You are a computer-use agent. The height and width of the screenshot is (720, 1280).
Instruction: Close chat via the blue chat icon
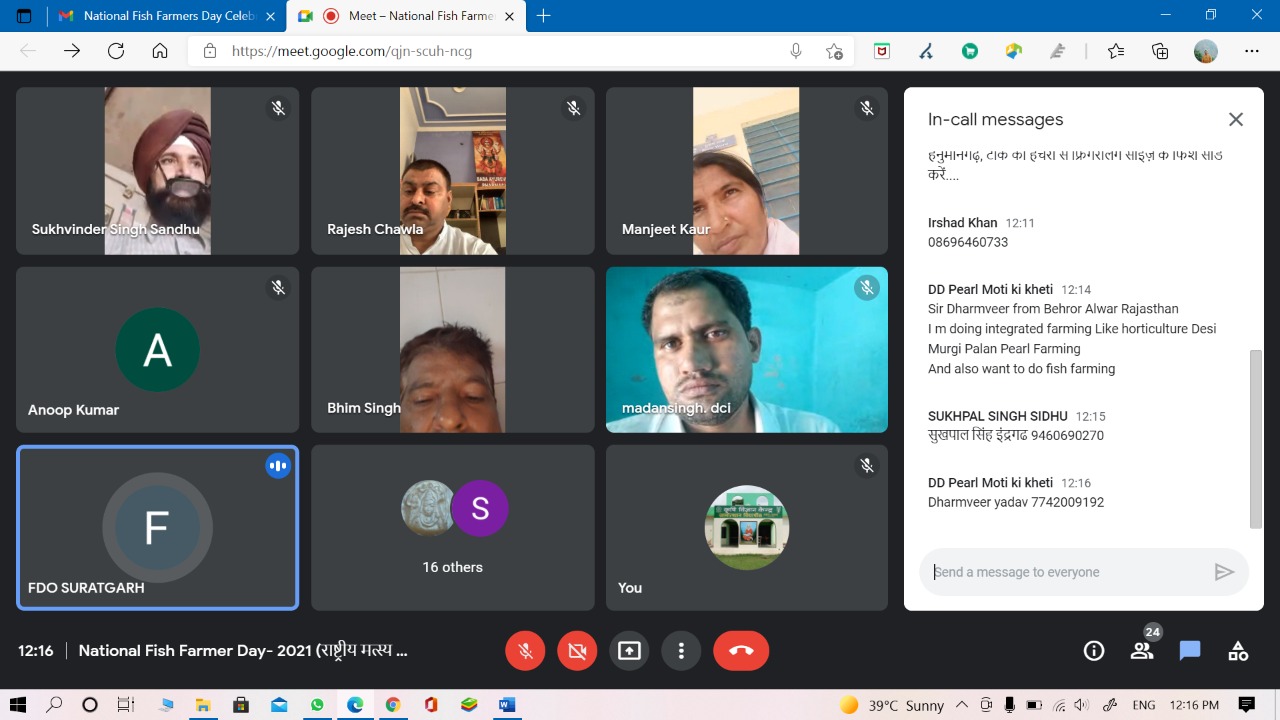1189,651
